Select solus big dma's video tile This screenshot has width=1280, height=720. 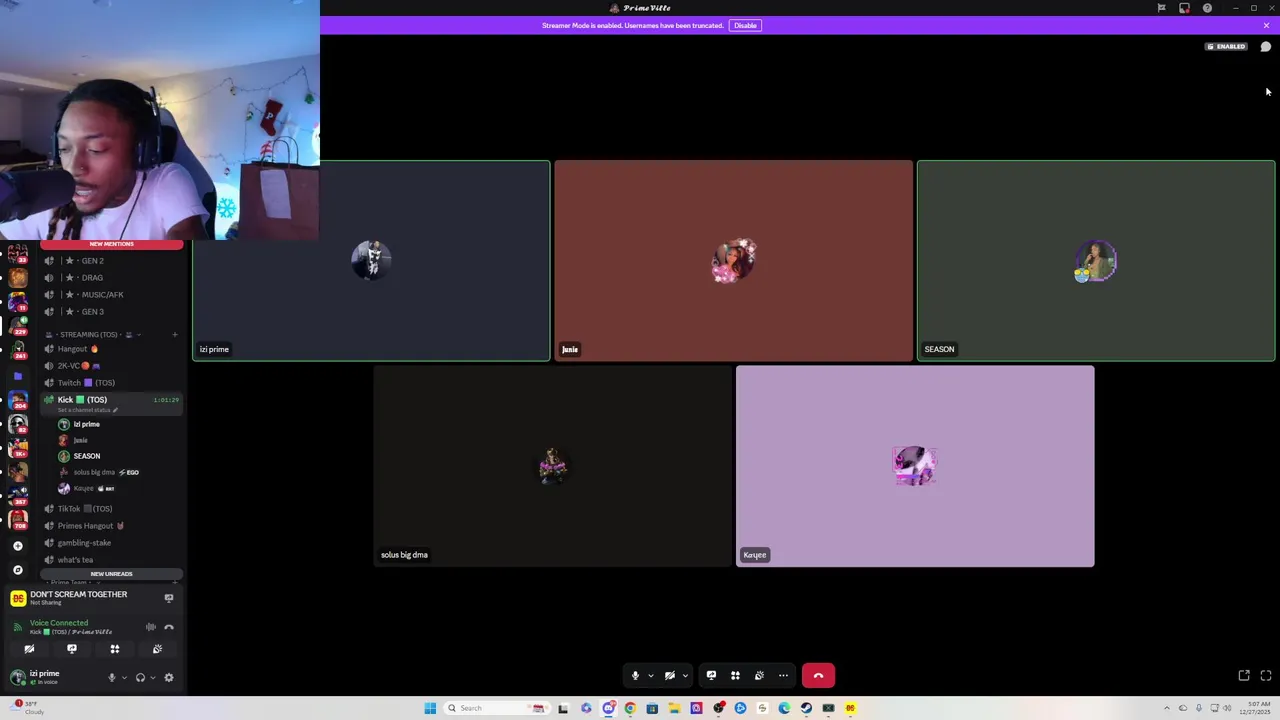click(553, 466)
